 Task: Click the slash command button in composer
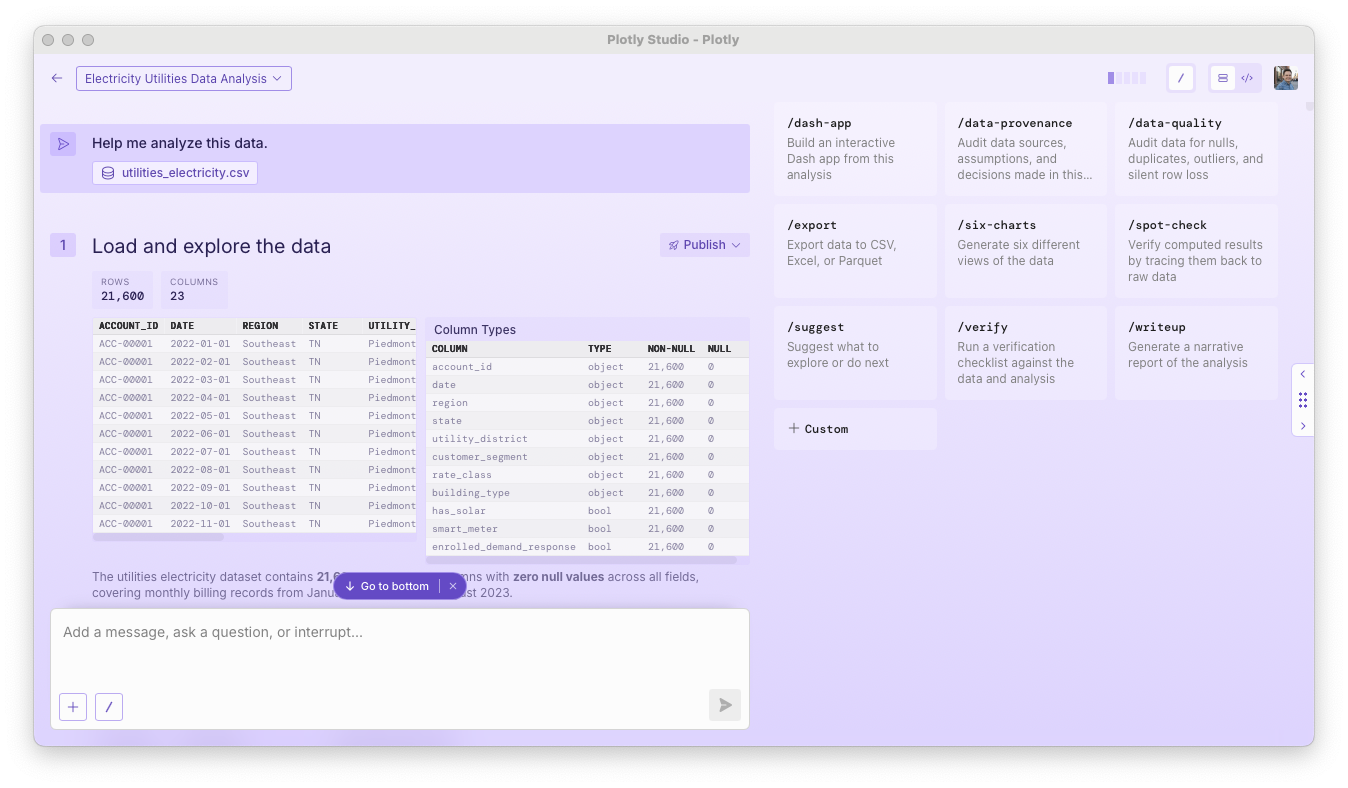click(x=109, y=707)
